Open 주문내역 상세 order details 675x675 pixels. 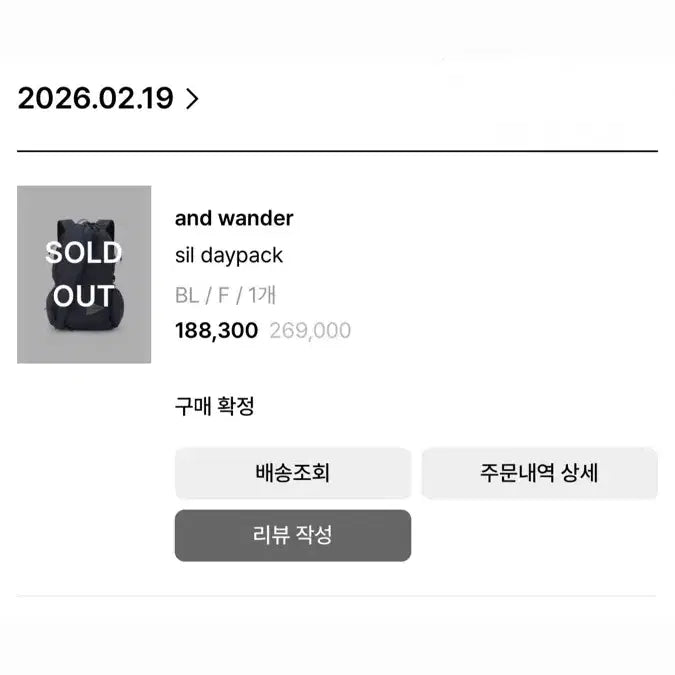tap(539, 473)
